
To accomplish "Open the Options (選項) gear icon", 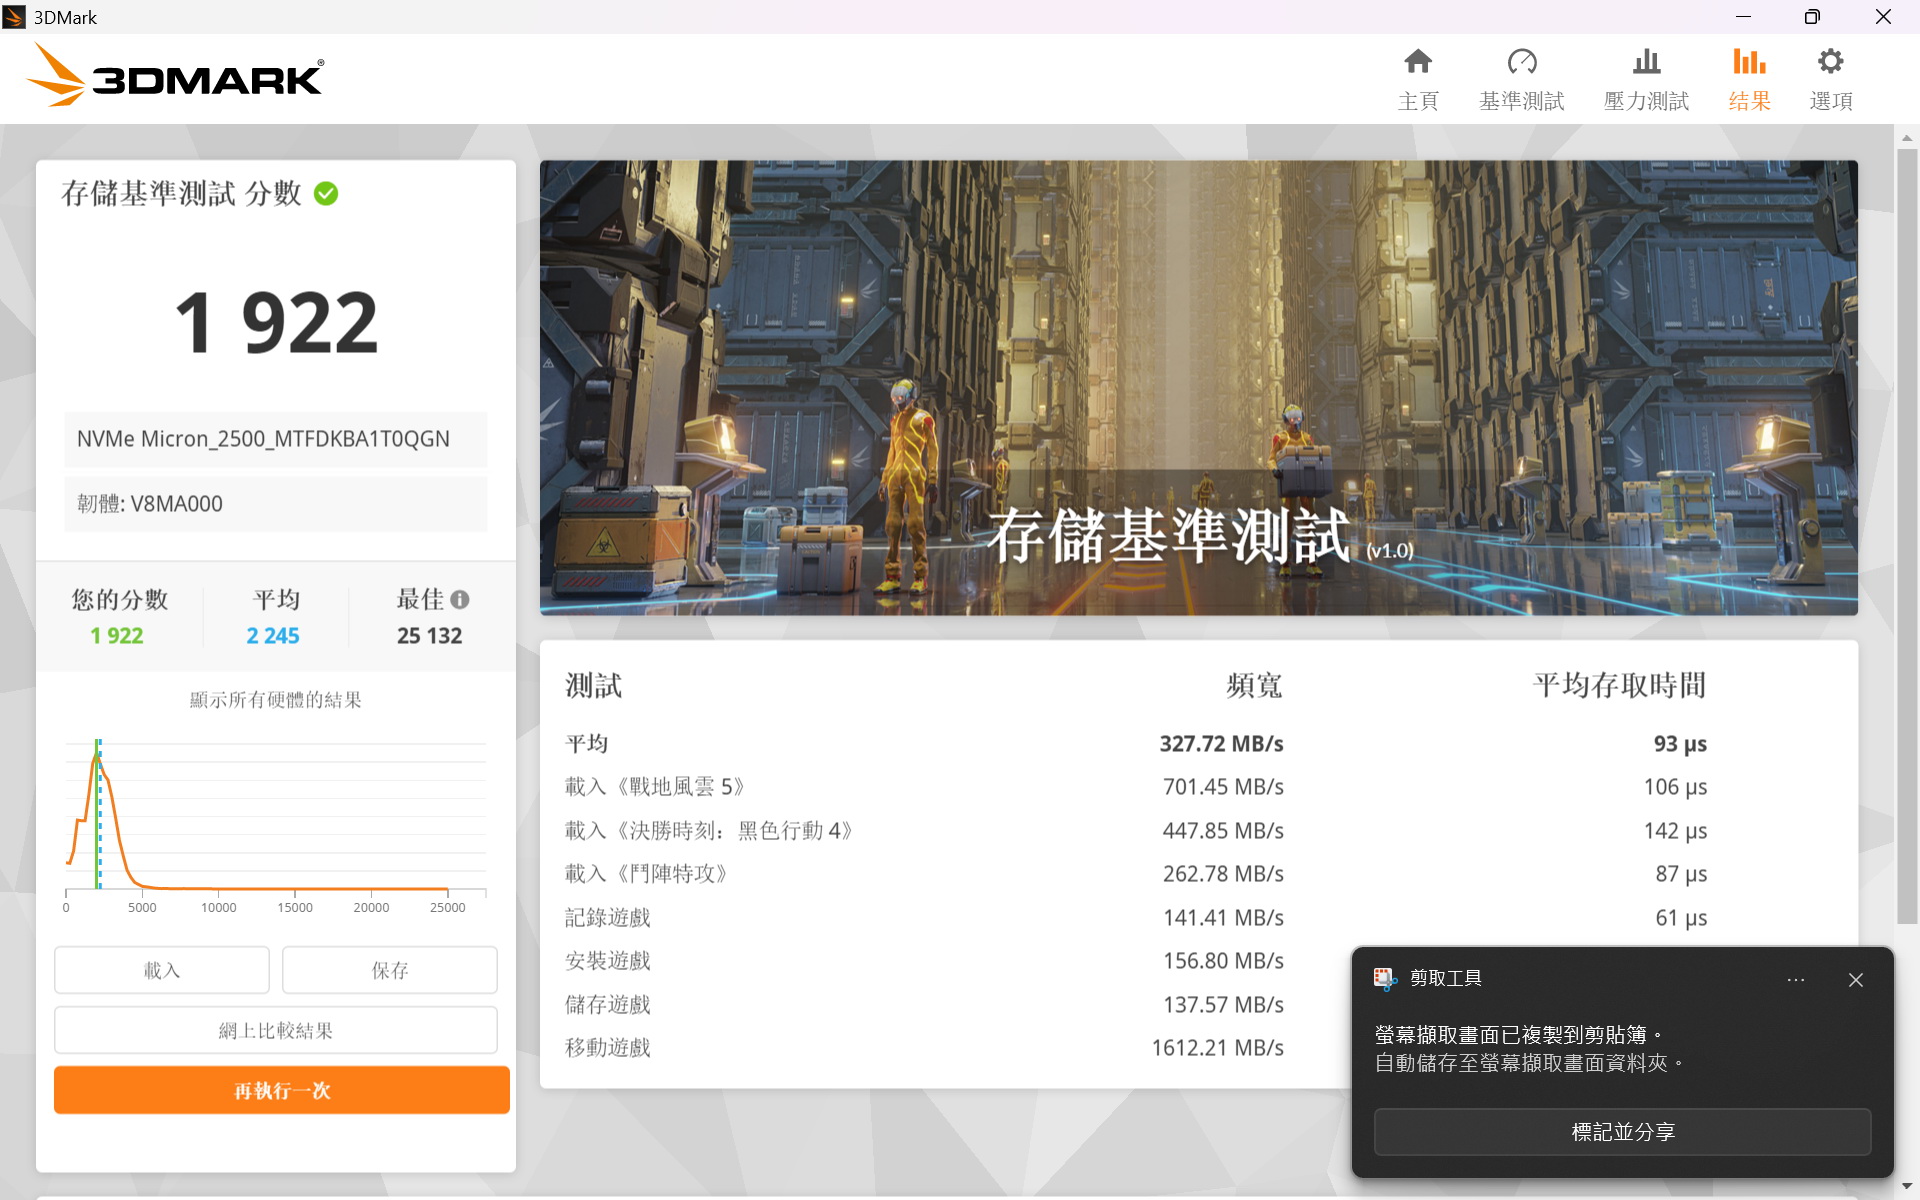I will [1831, 62].
